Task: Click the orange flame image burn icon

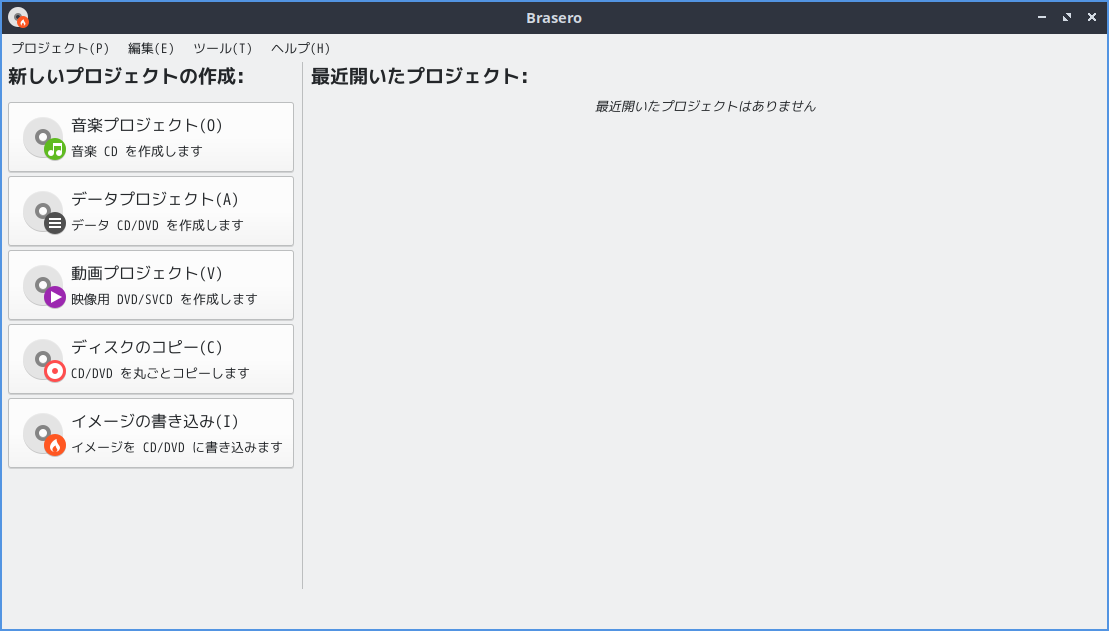Action: pyautogui.click(x=44, y=434)
